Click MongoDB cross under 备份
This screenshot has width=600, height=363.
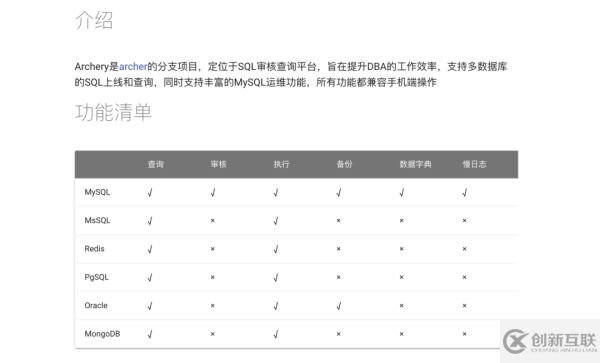tap(339, 334)
